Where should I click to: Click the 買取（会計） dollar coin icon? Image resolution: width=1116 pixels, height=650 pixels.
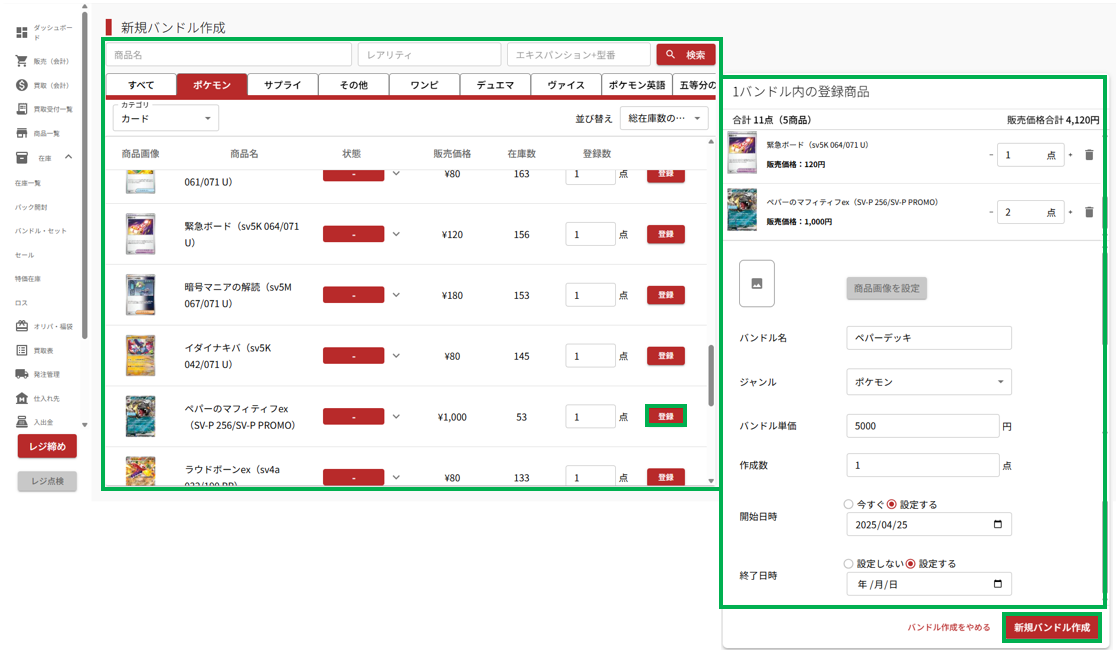click(x=22, y=85)
